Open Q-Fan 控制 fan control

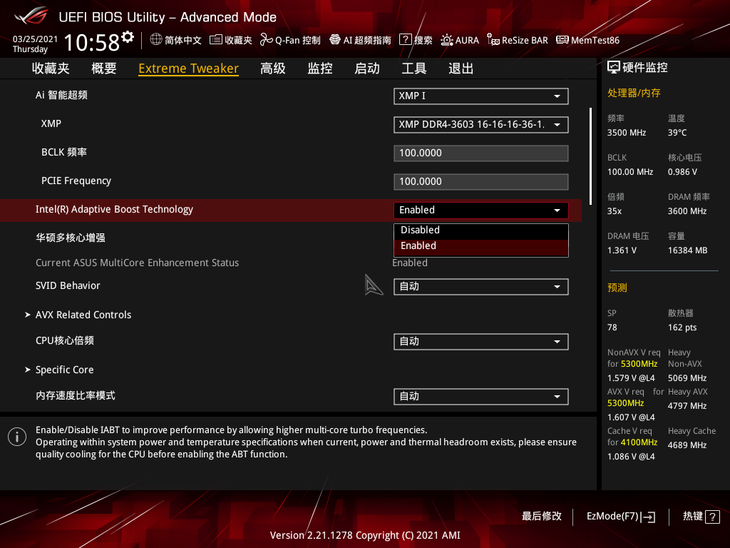pyautogui.click(x=291, y=40)
